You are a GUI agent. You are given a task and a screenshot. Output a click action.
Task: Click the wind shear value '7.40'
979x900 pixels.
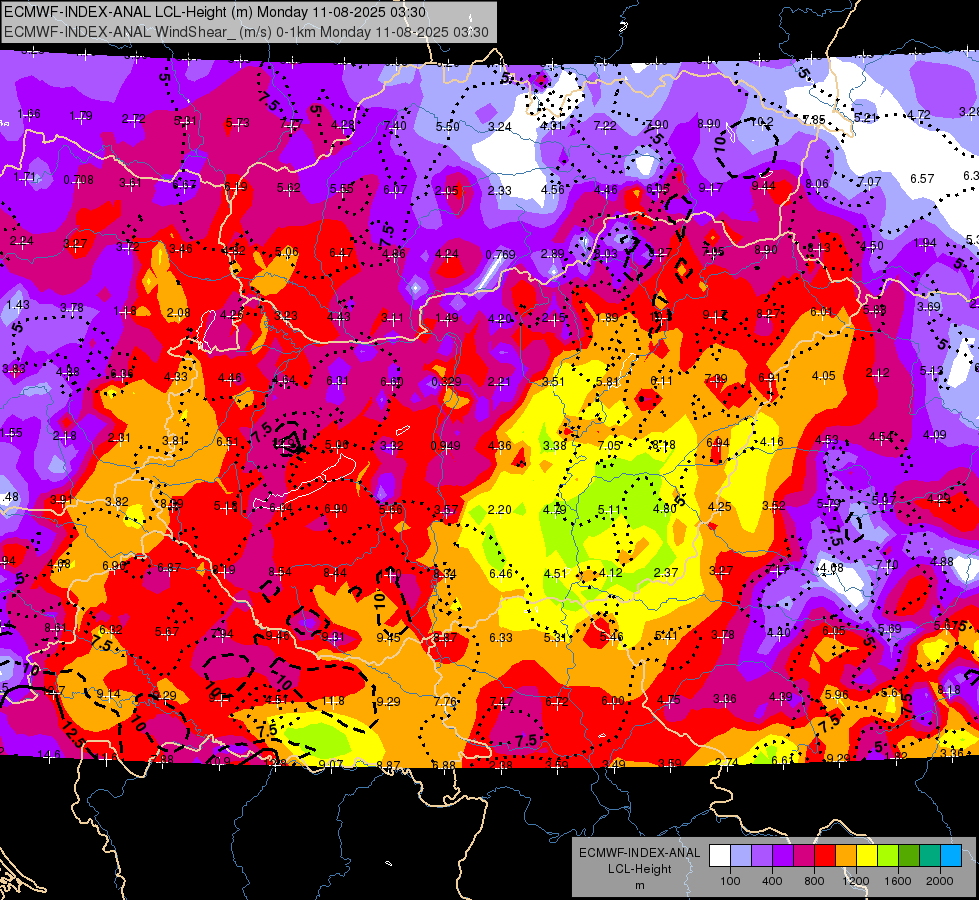(x=395, y=126)
